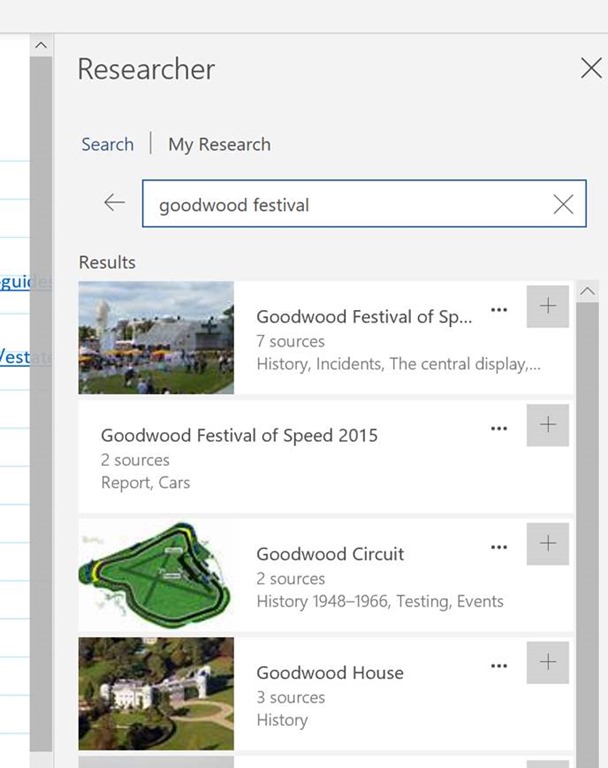Click the results list scroll up arrow
608x768 pixels.
pyautogui.click(x=587, y=291)
